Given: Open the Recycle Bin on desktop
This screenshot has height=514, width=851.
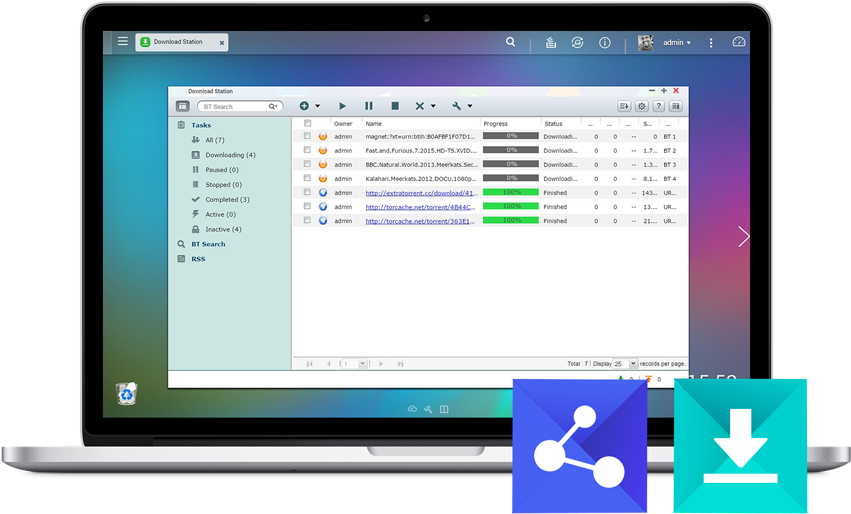Looking at the screenshot, I should point(127,394).
